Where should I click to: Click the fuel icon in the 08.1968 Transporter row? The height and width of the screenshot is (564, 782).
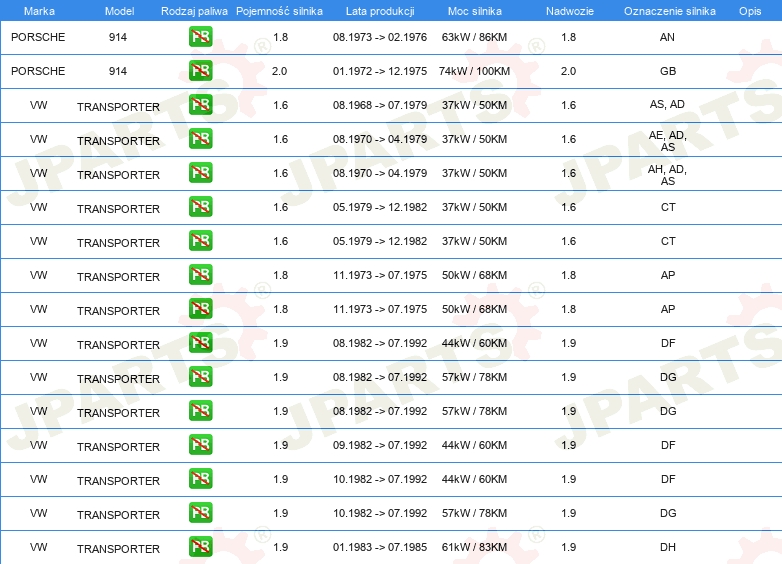tap(200, 105)
